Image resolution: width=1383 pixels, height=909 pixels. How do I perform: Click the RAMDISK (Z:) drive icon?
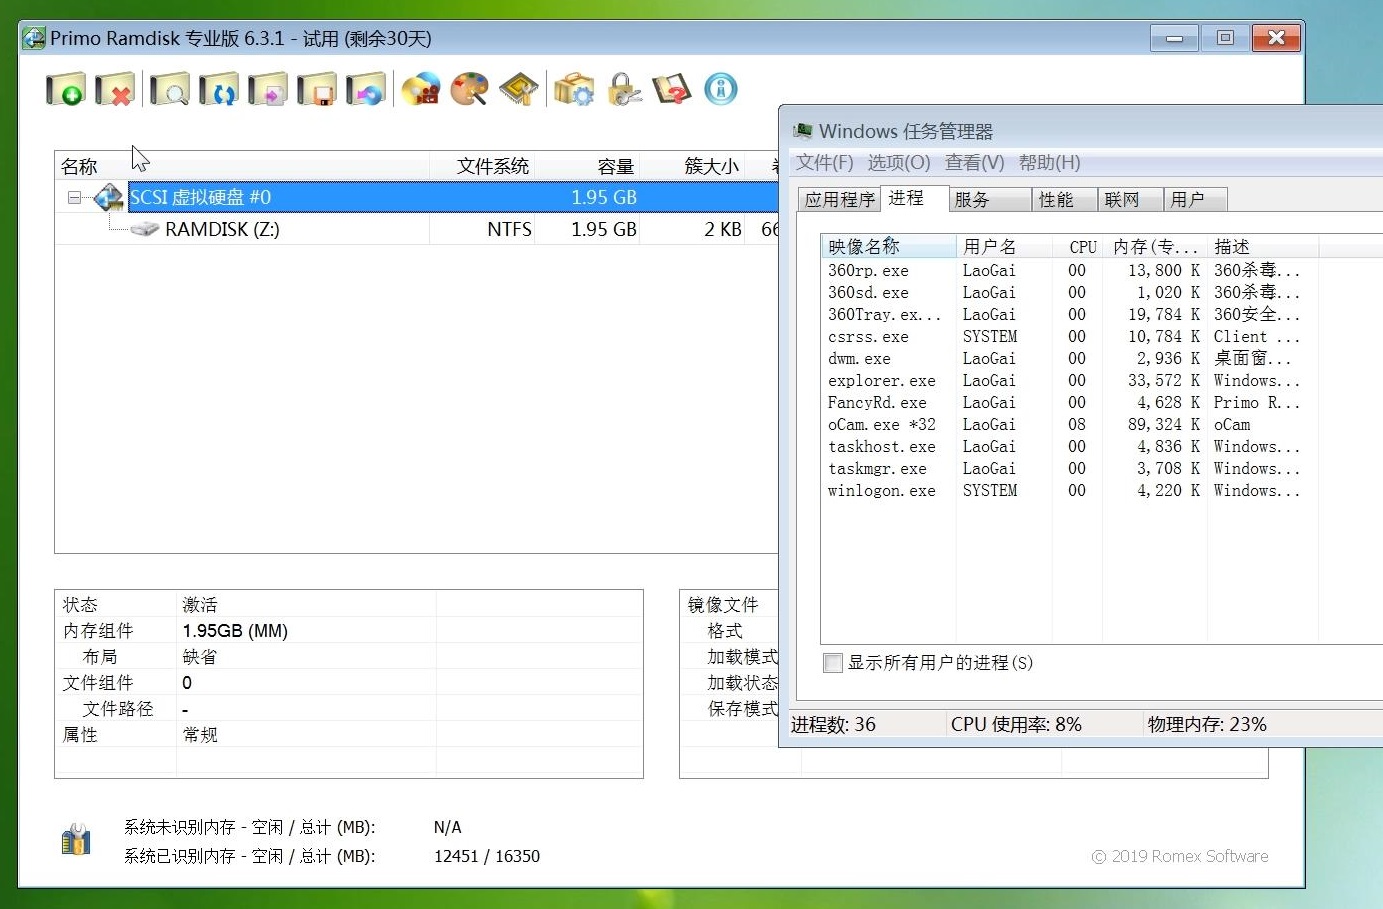(145, 229)
